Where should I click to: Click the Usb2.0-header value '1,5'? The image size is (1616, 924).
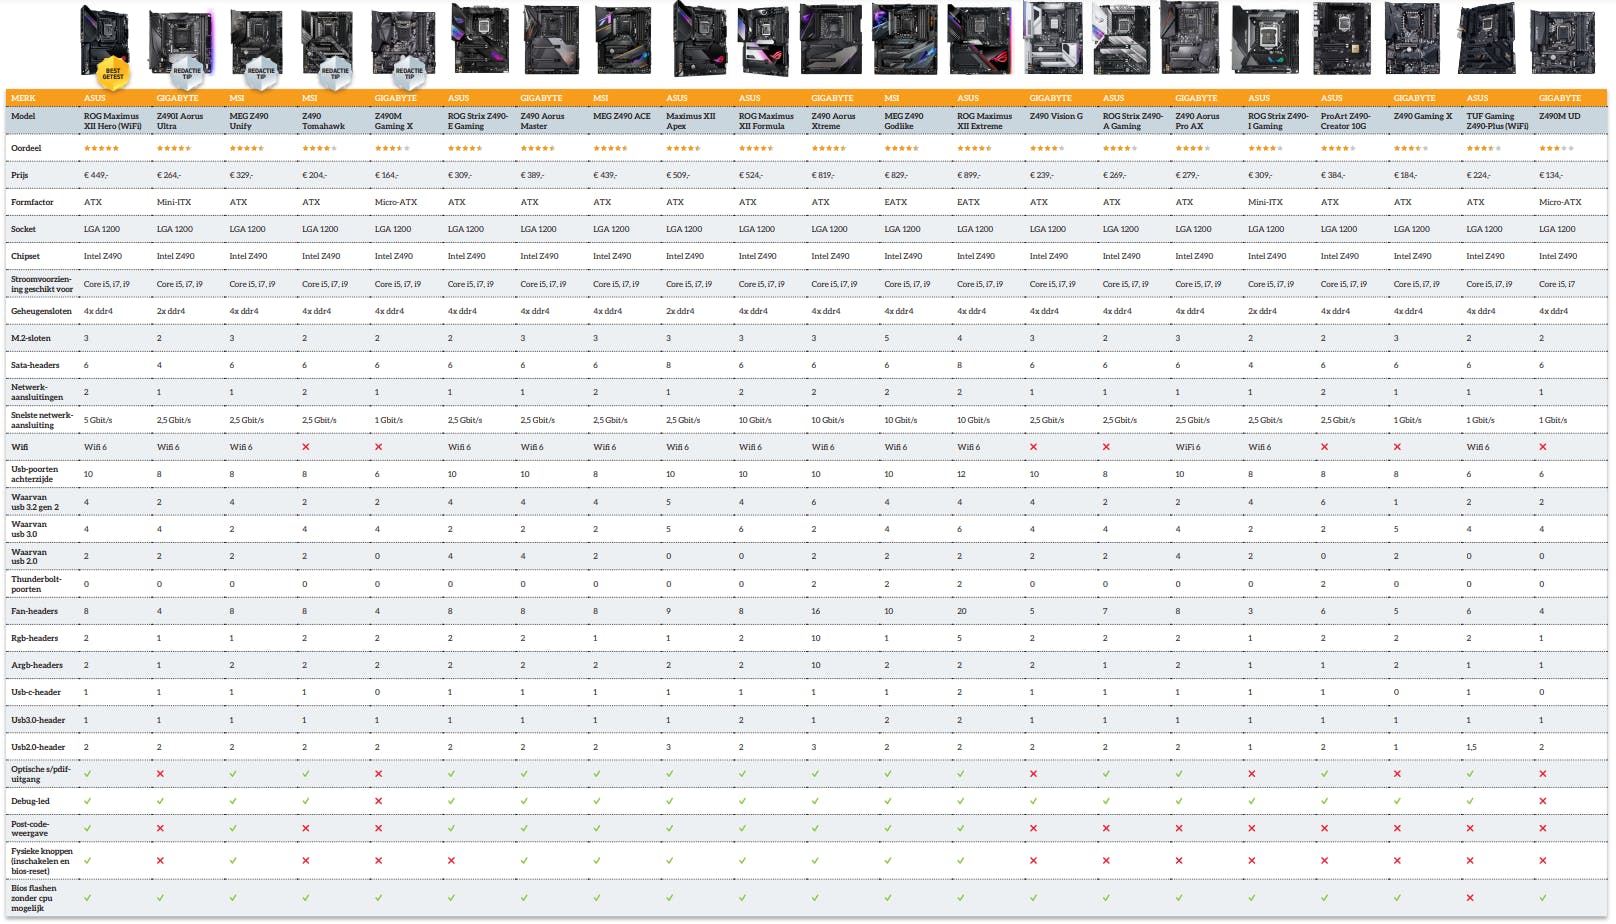pyautogui.click(x=1472, y=747)
